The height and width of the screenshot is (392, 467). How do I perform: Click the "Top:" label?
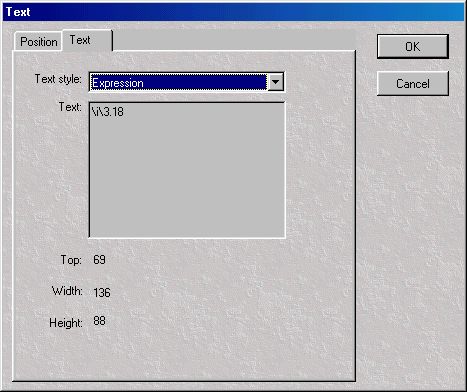click(x=71, y=260)
